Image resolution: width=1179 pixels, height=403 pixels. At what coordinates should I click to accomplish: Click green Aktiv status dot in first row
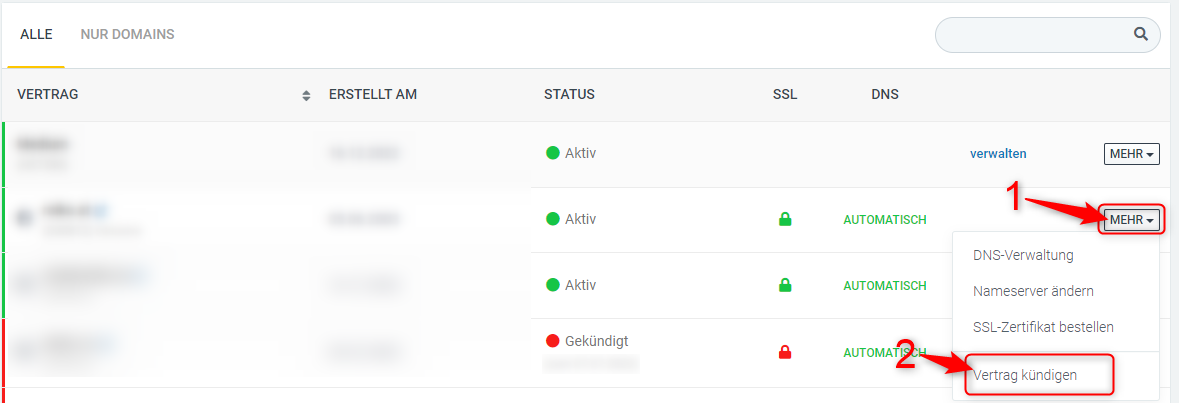(553, 153)
